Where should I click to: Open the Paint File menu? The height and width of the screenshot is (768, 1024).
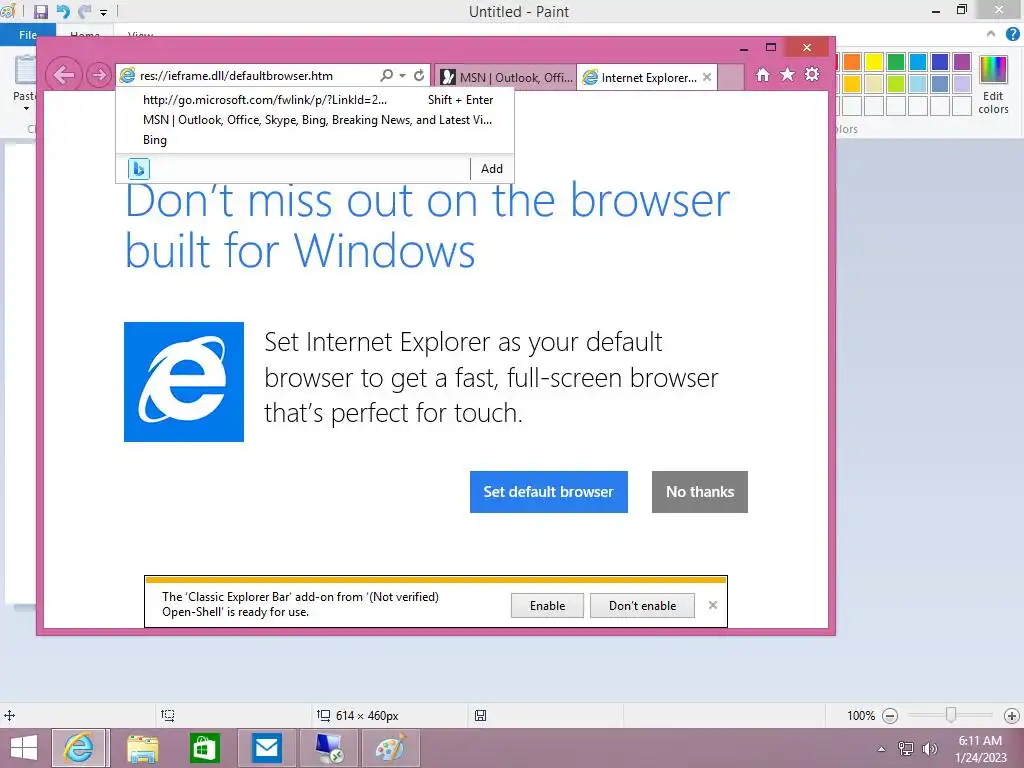point(27,35)
